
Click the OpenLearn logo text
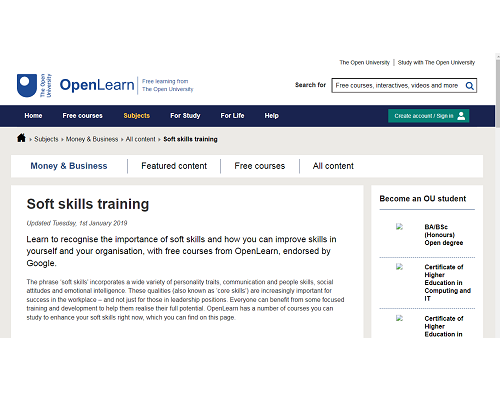97,85
